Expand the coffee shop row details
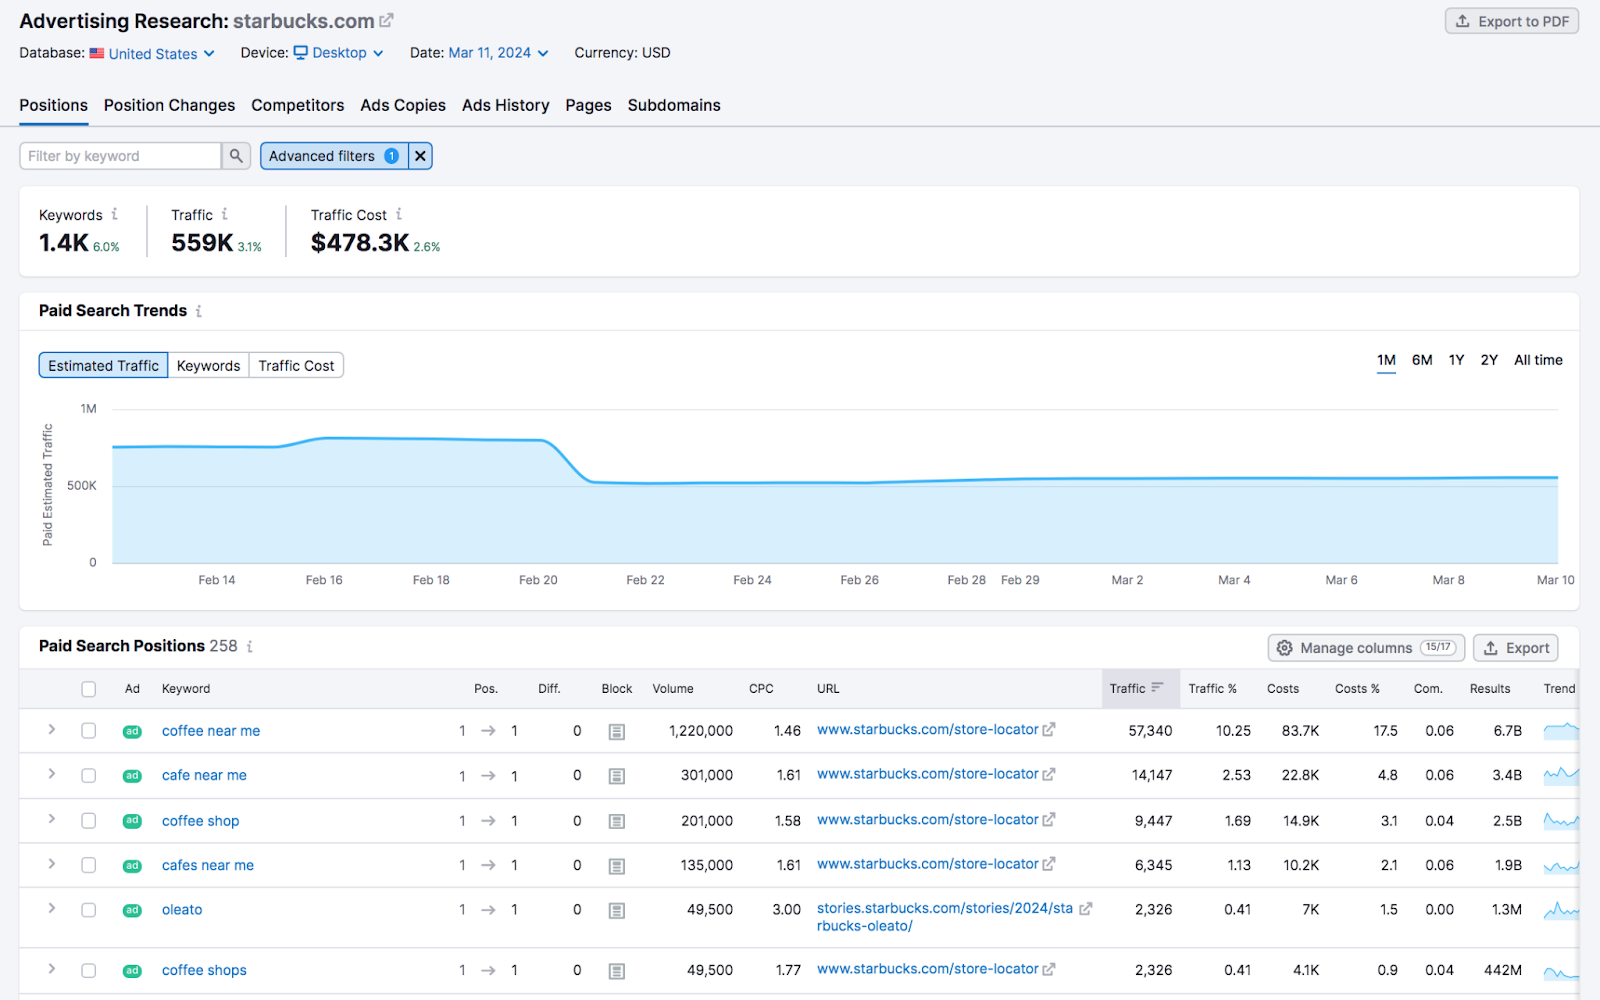The image size is (1600, 1000). (x=52, y=820)
